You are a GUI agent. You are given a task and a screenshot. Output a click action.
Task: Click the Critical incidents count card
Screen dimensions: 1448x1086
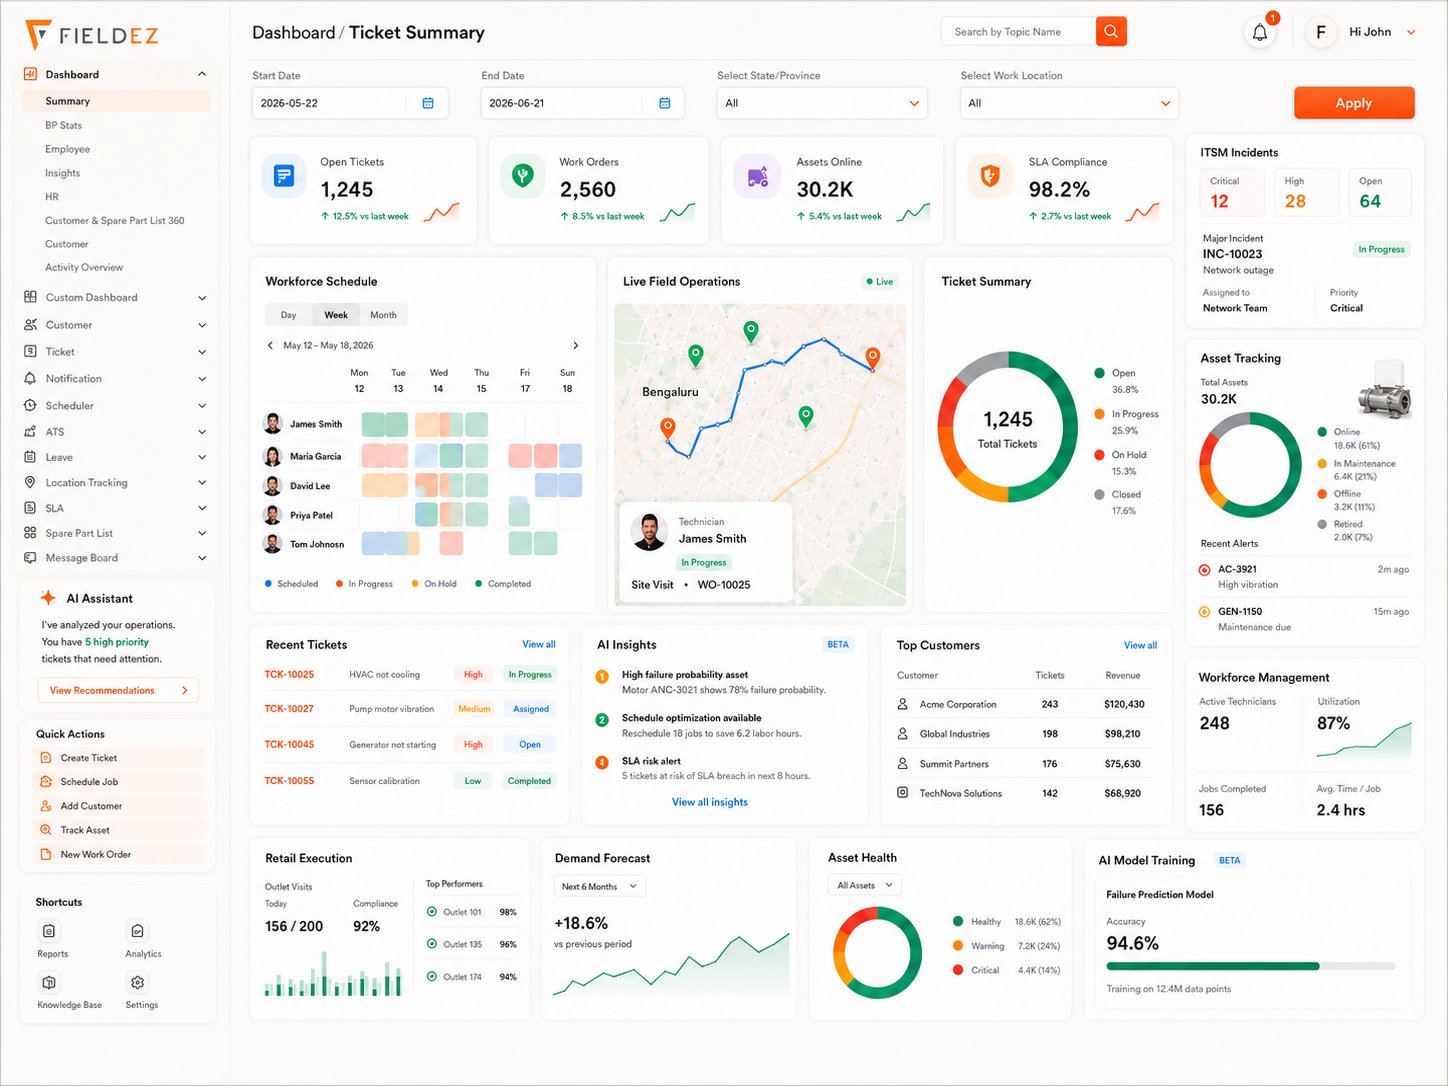(1231, 192)
